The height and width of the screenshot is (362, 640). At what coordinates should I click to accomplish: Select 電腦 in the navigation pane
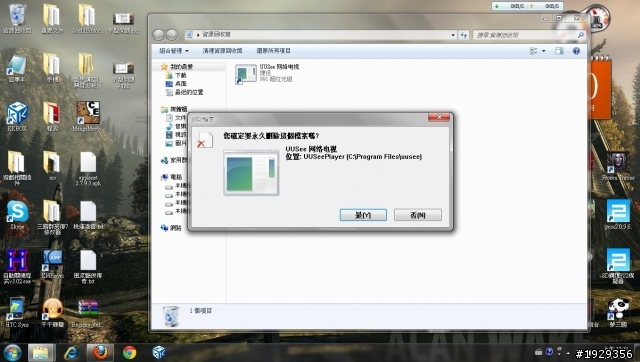point(172,177)
